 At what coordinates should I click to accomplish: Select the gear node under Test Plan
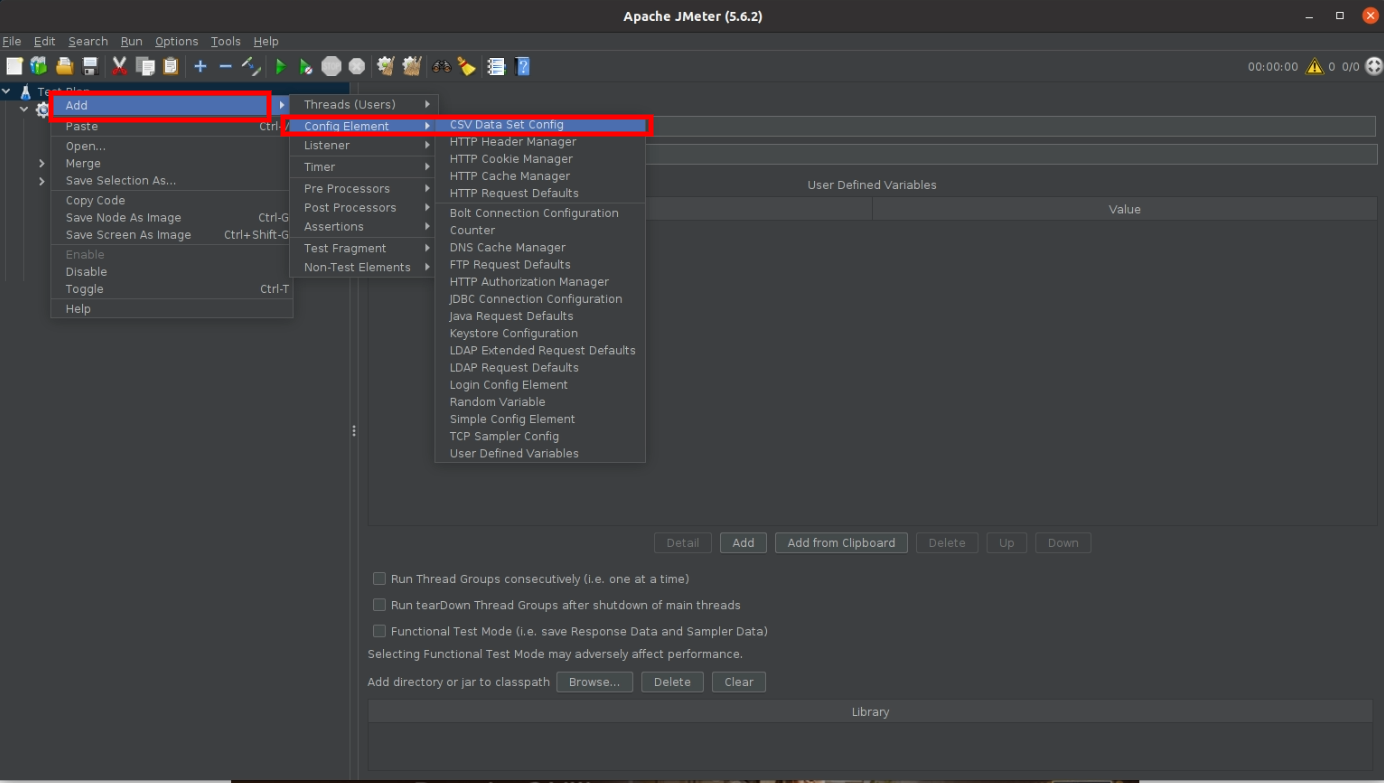click(x=42, y=109)
